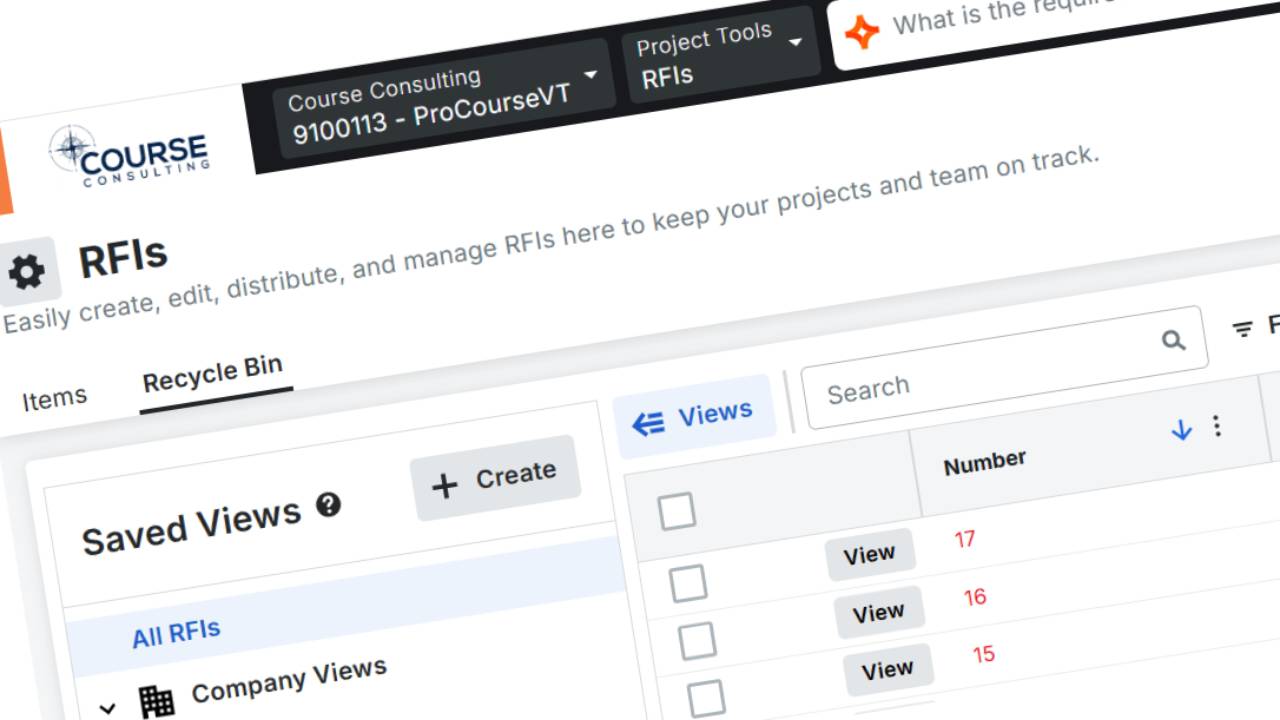This screenshot has height=720, width=1280.
Task: Click the search magnifier icon
Action: tap(1173, 341)
